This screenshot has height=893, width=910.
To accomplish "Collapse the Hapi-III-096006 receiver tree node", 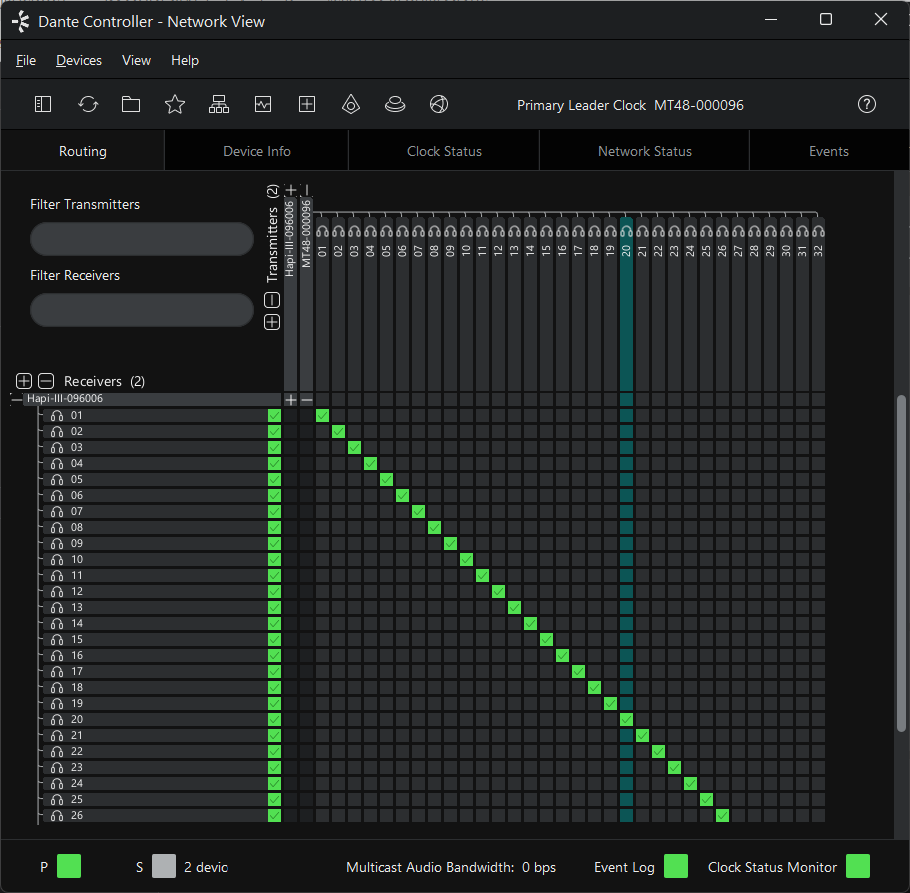I will [17, 399].
